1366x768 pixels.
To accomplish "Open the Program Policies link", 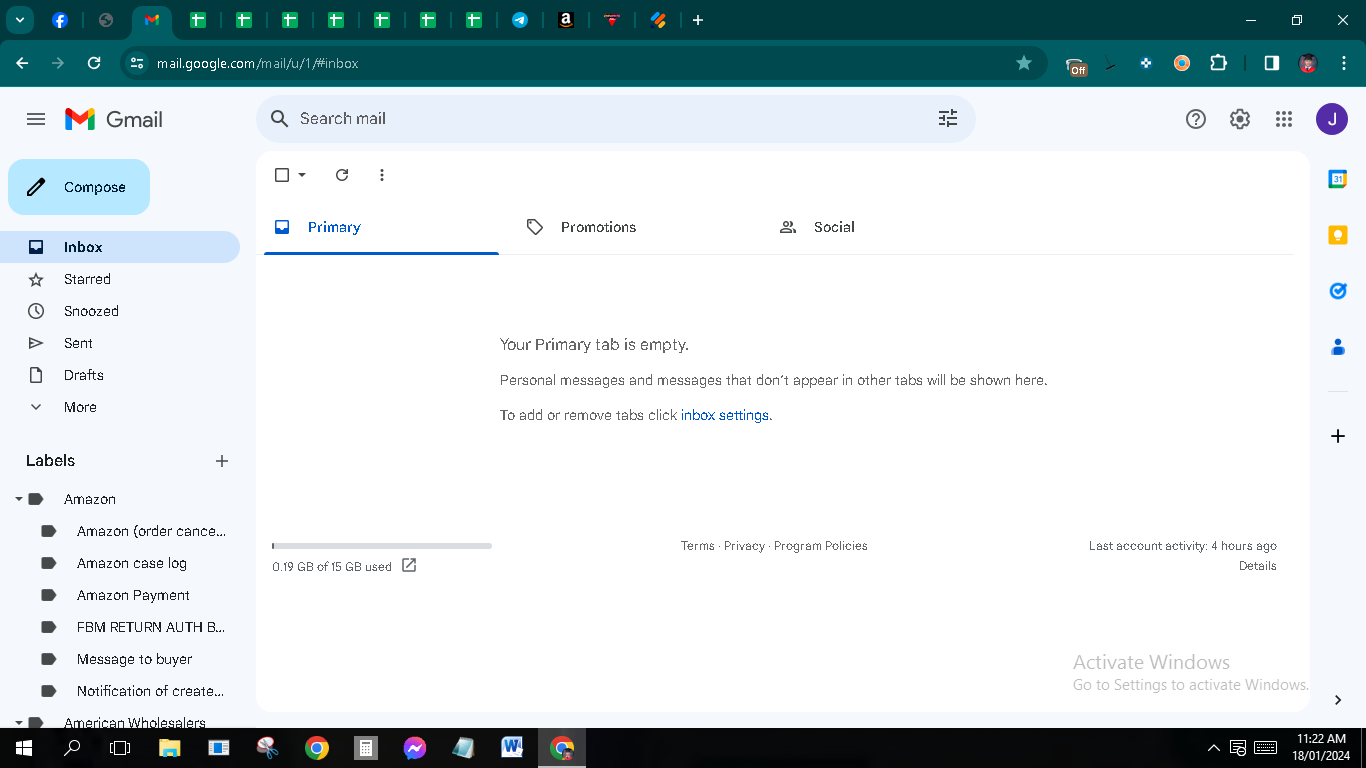I will point(821,546).
